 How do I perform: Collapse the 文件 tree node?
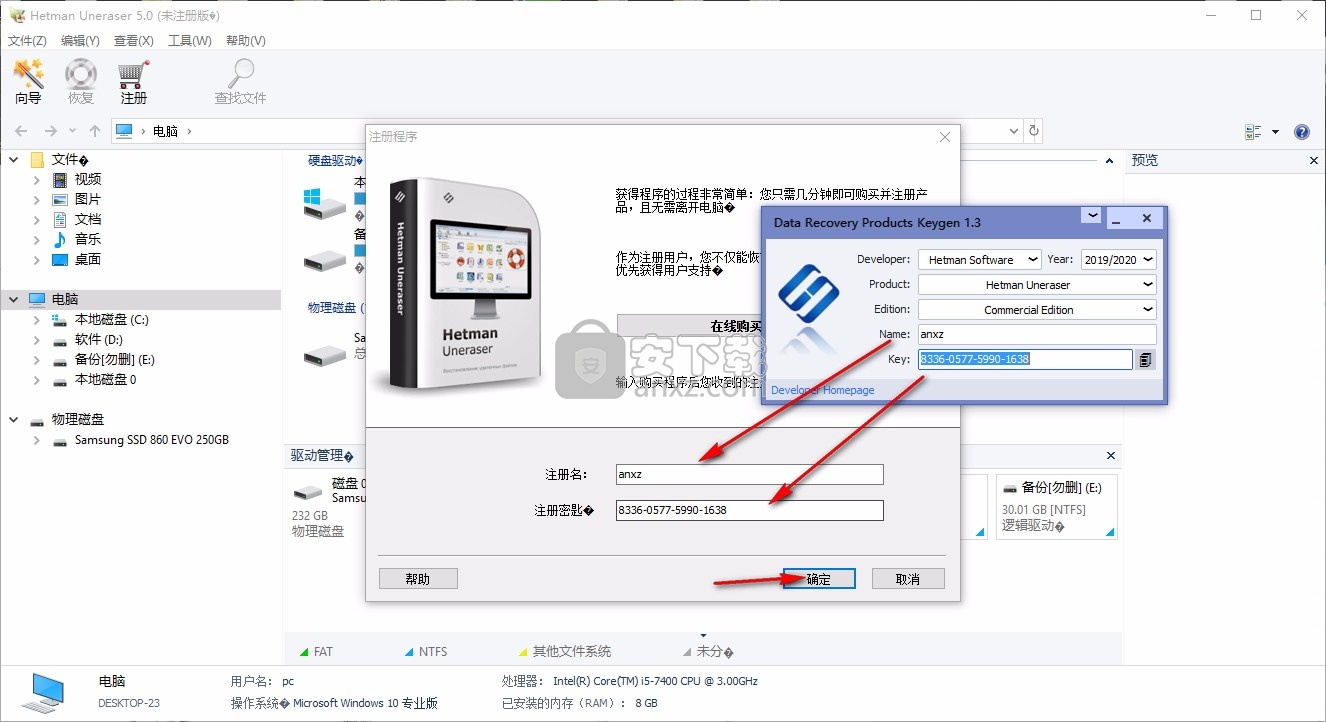point(14,159)
